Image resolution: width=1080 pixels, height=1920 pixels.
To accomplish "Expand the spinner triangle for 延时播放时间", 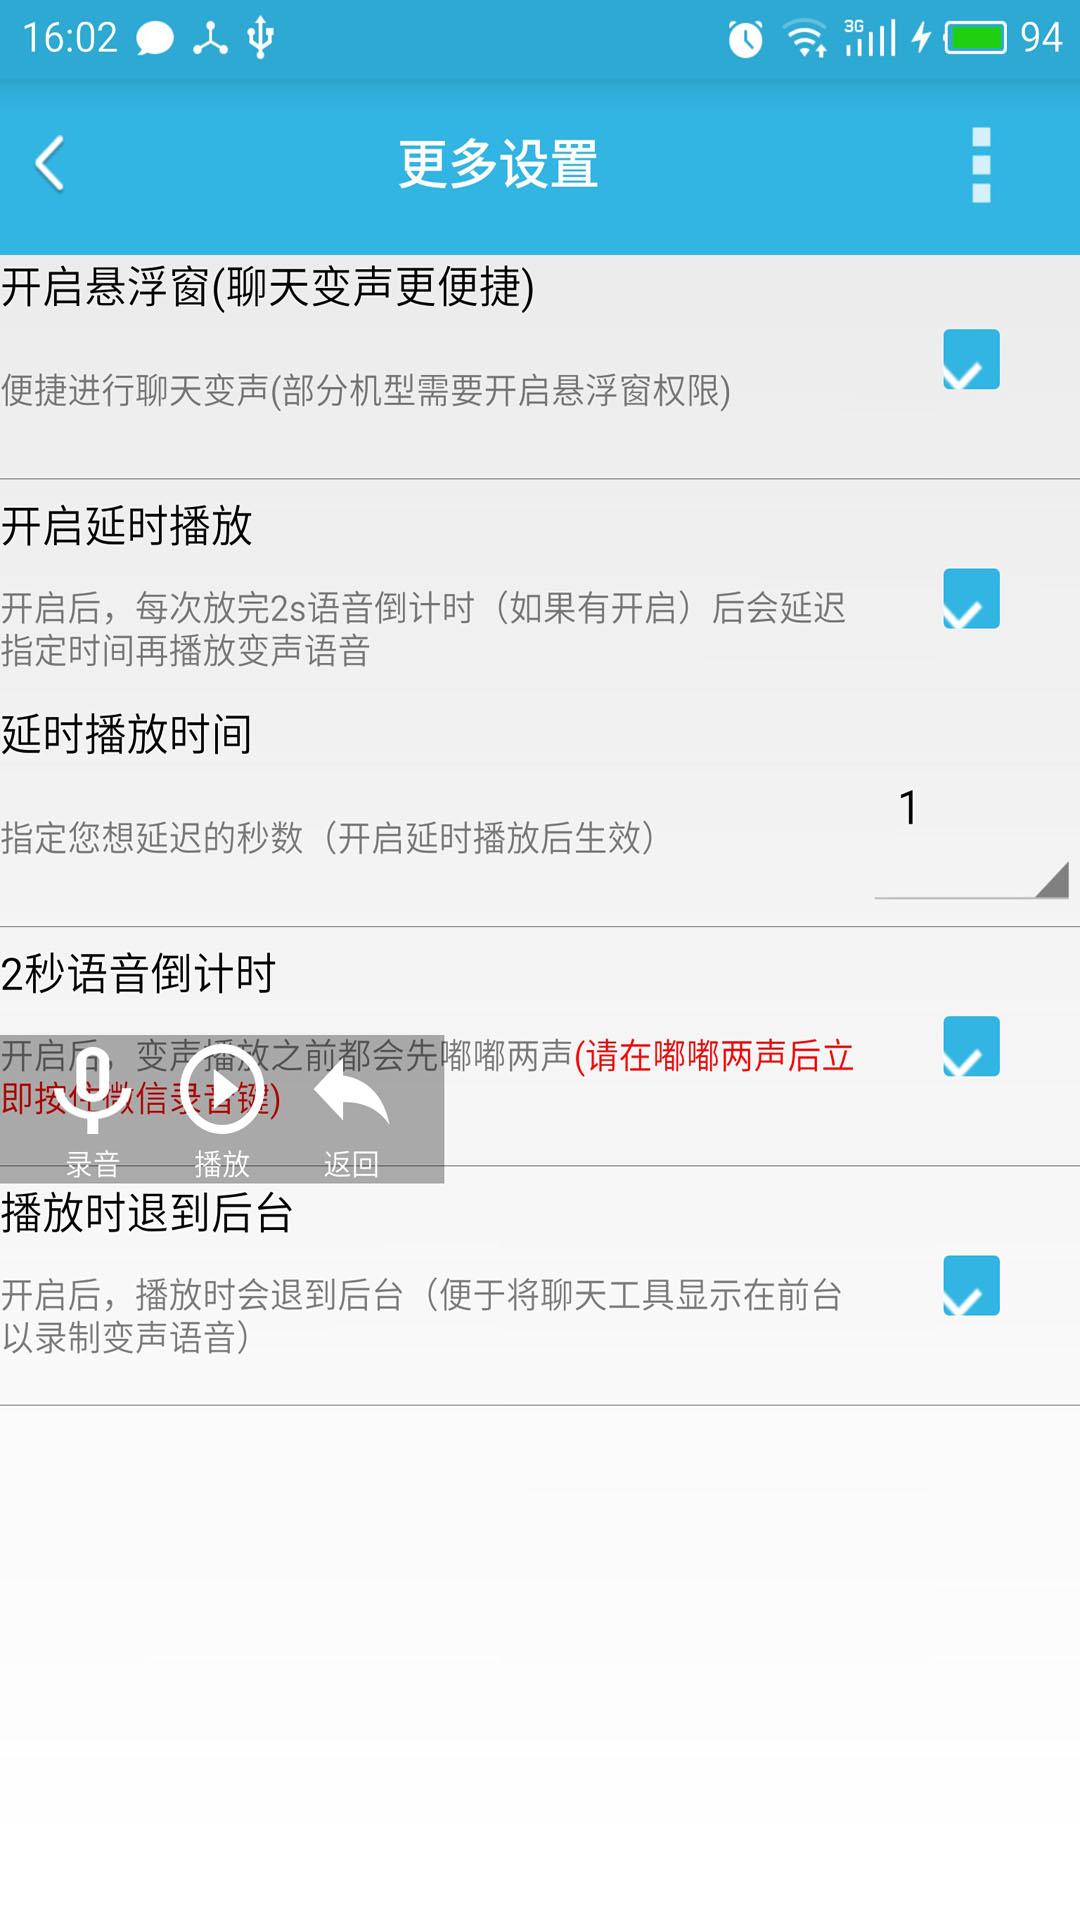I will pos(1052,880).
